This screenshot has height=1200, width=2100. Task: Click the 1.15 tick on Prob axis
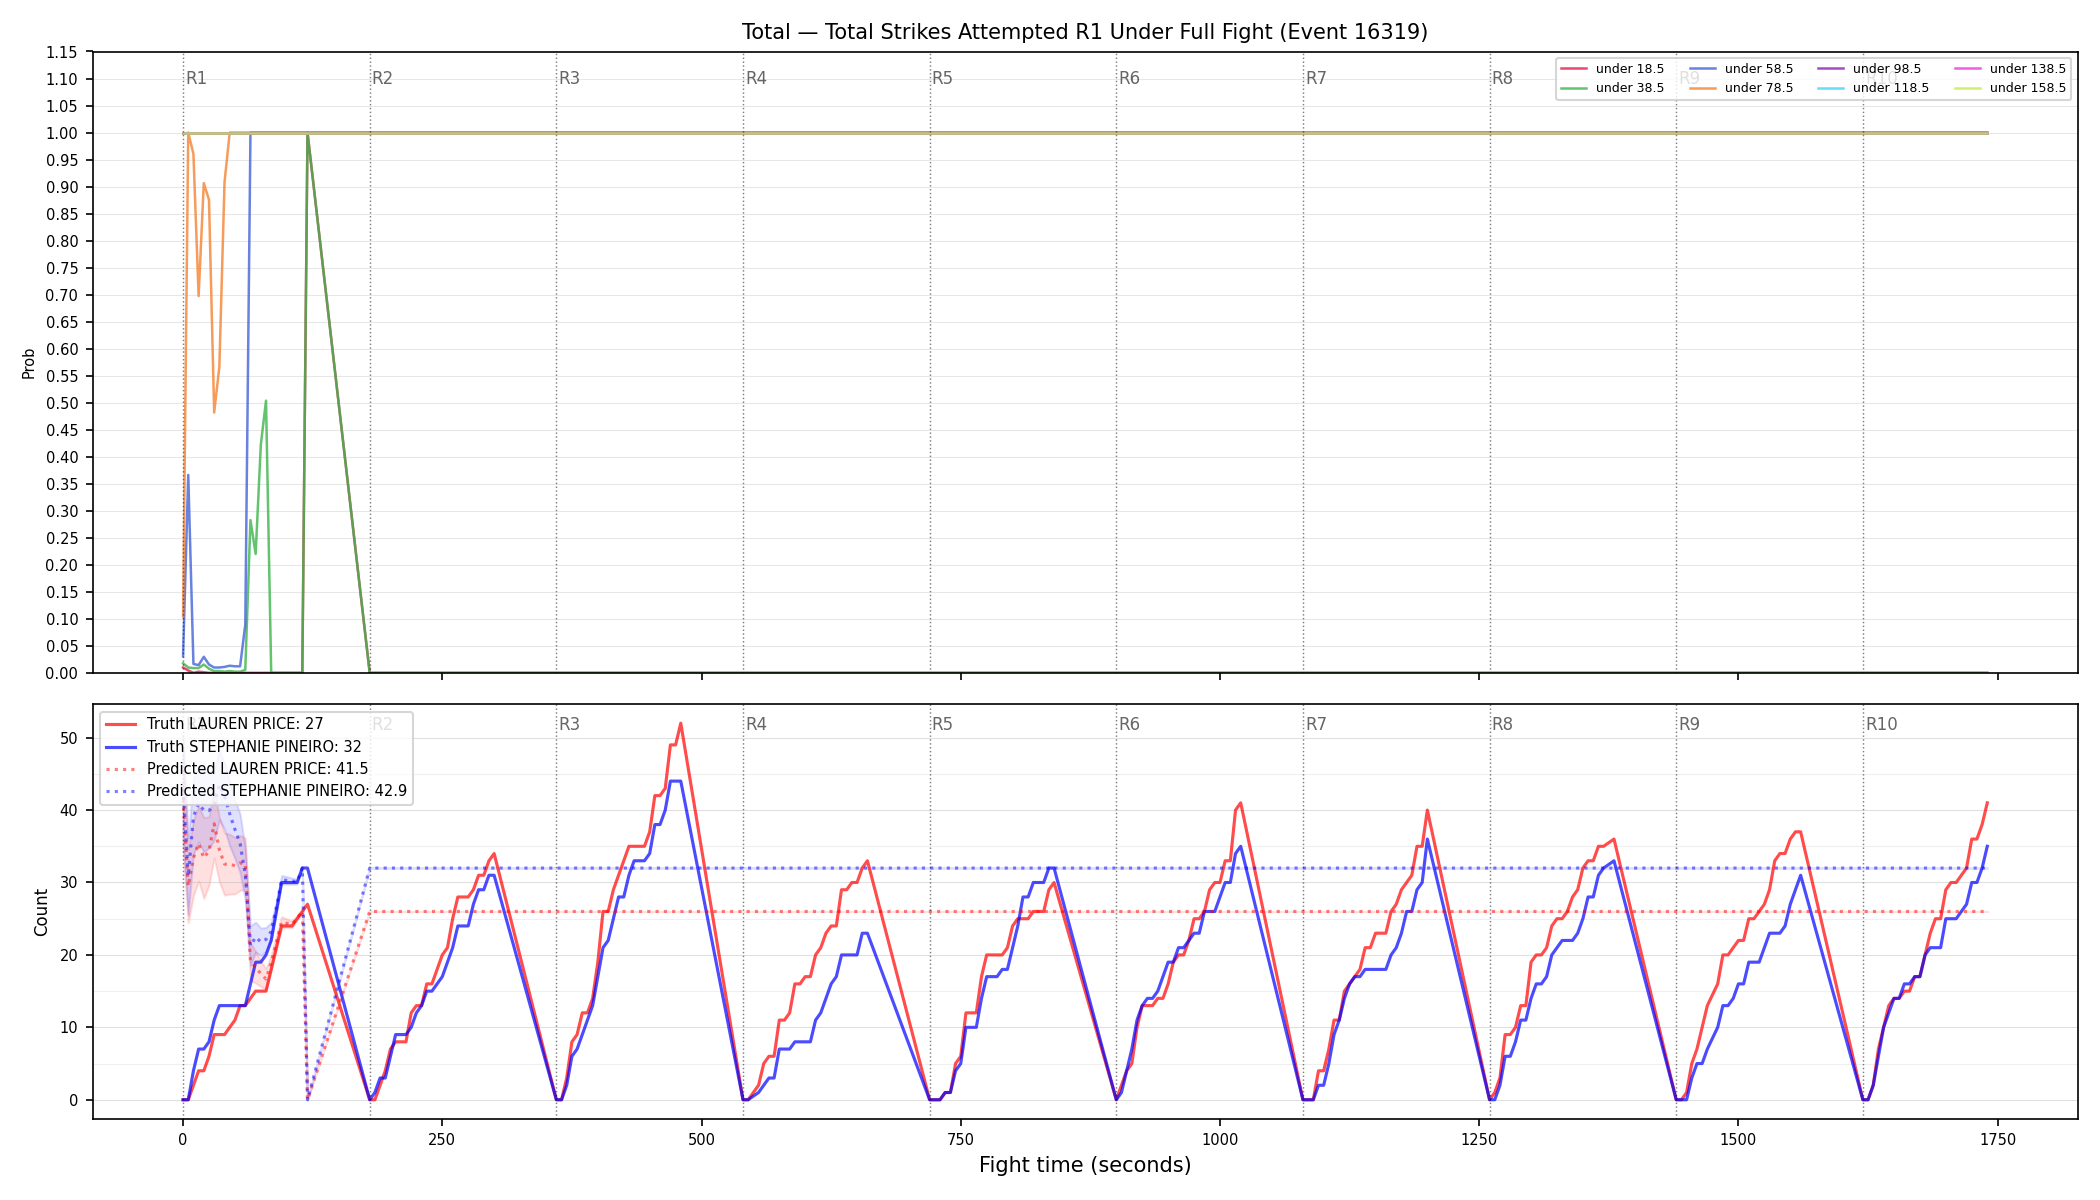(61, 52)
